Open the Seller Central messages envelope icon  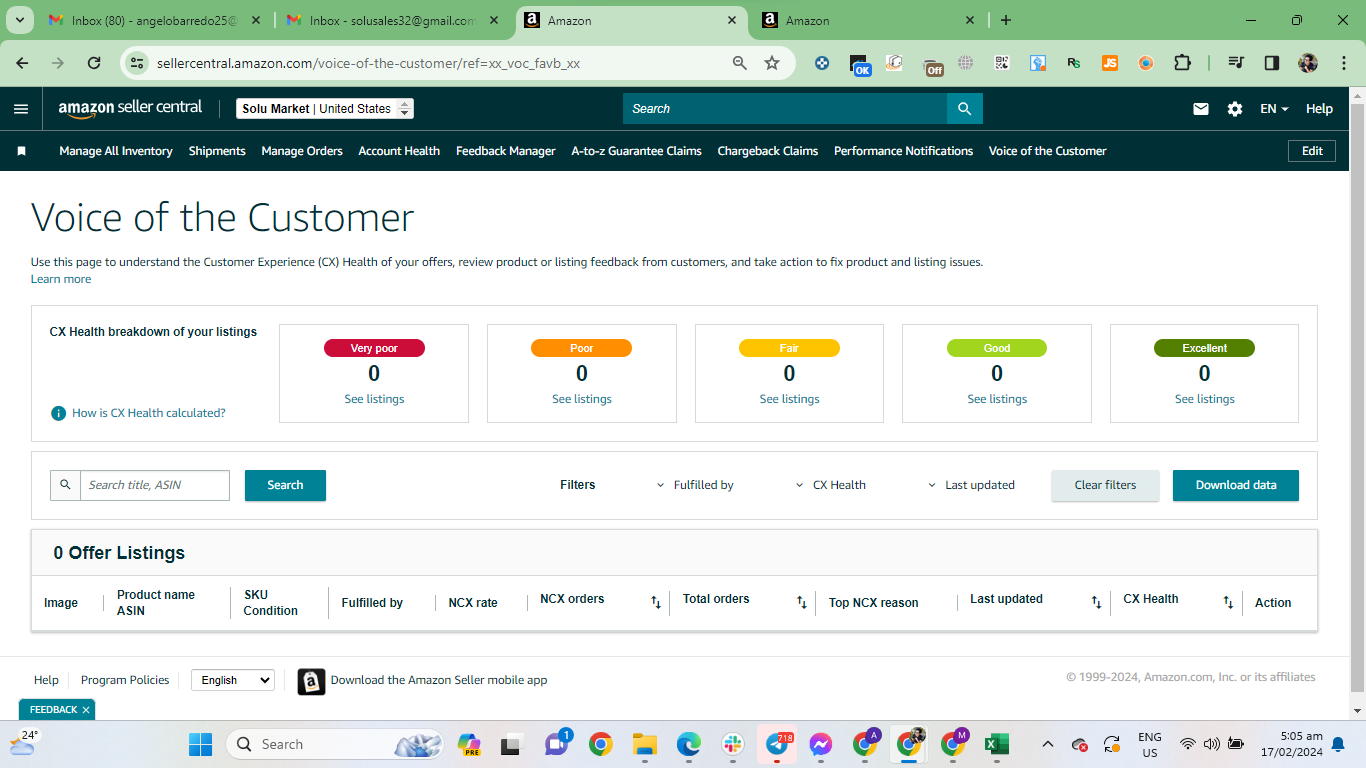click(x=1201, y=109)
